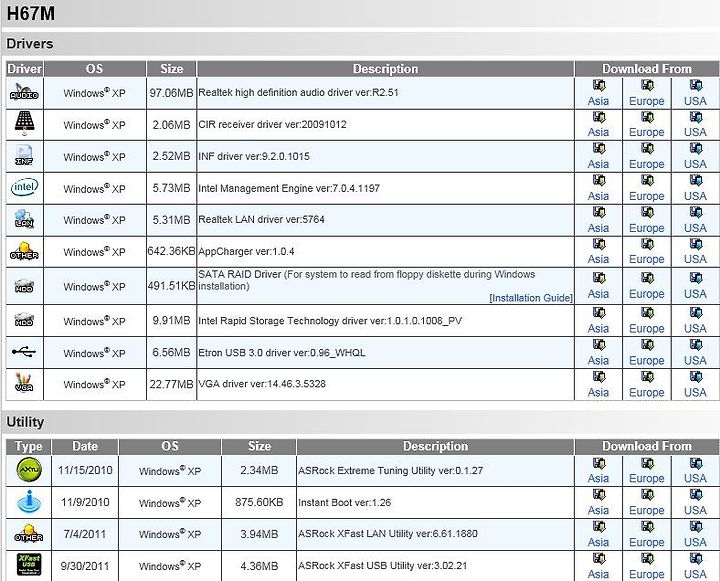Click the Instant Boot utility icon
Viewport: 720px width, 581px height.
tap(29, 502)
